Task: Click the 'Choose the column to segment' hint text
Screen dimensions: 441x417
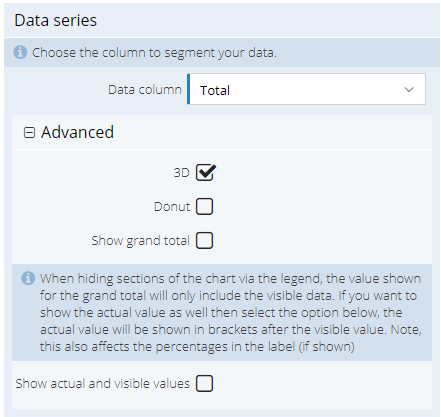Action: (154, 53)
